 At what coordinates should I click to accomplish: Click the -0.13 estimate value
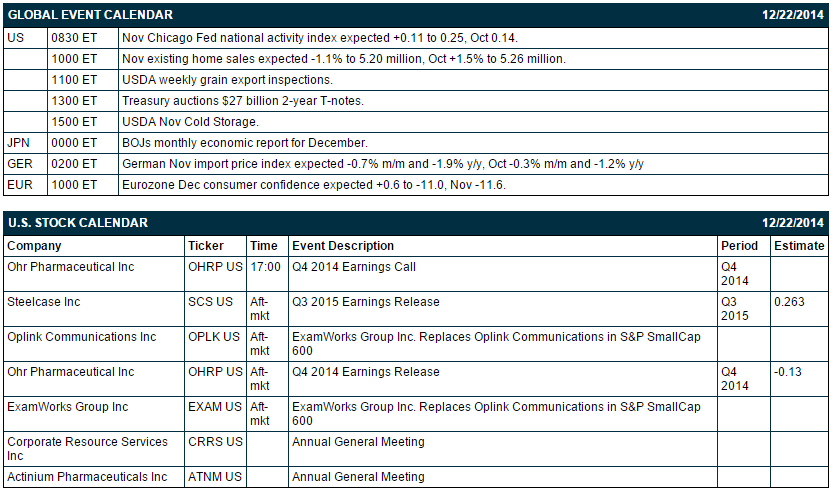pyautogui.click(x=788, y=372)
